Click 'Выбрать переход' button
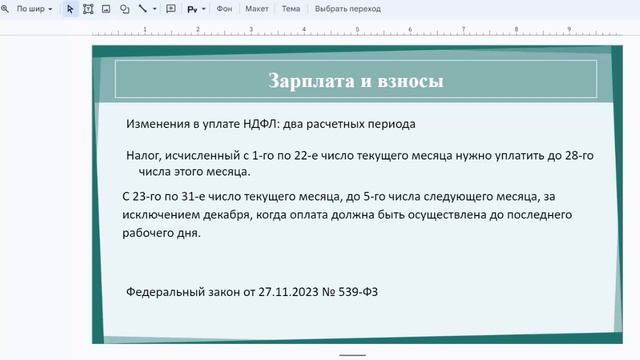This screenshot has height=360, width=640. 348,9
